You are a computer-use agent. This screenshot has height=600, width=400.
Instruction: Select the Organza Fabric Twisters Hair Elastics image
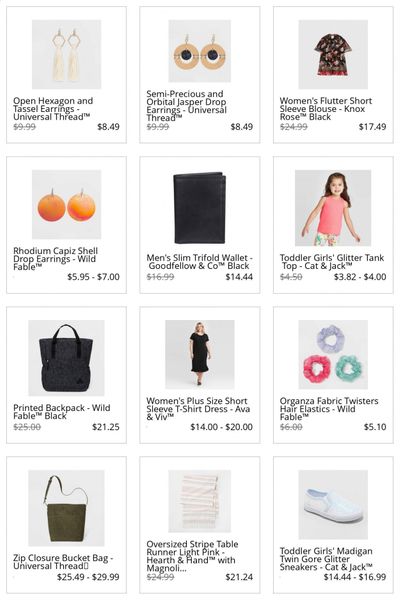333,354
